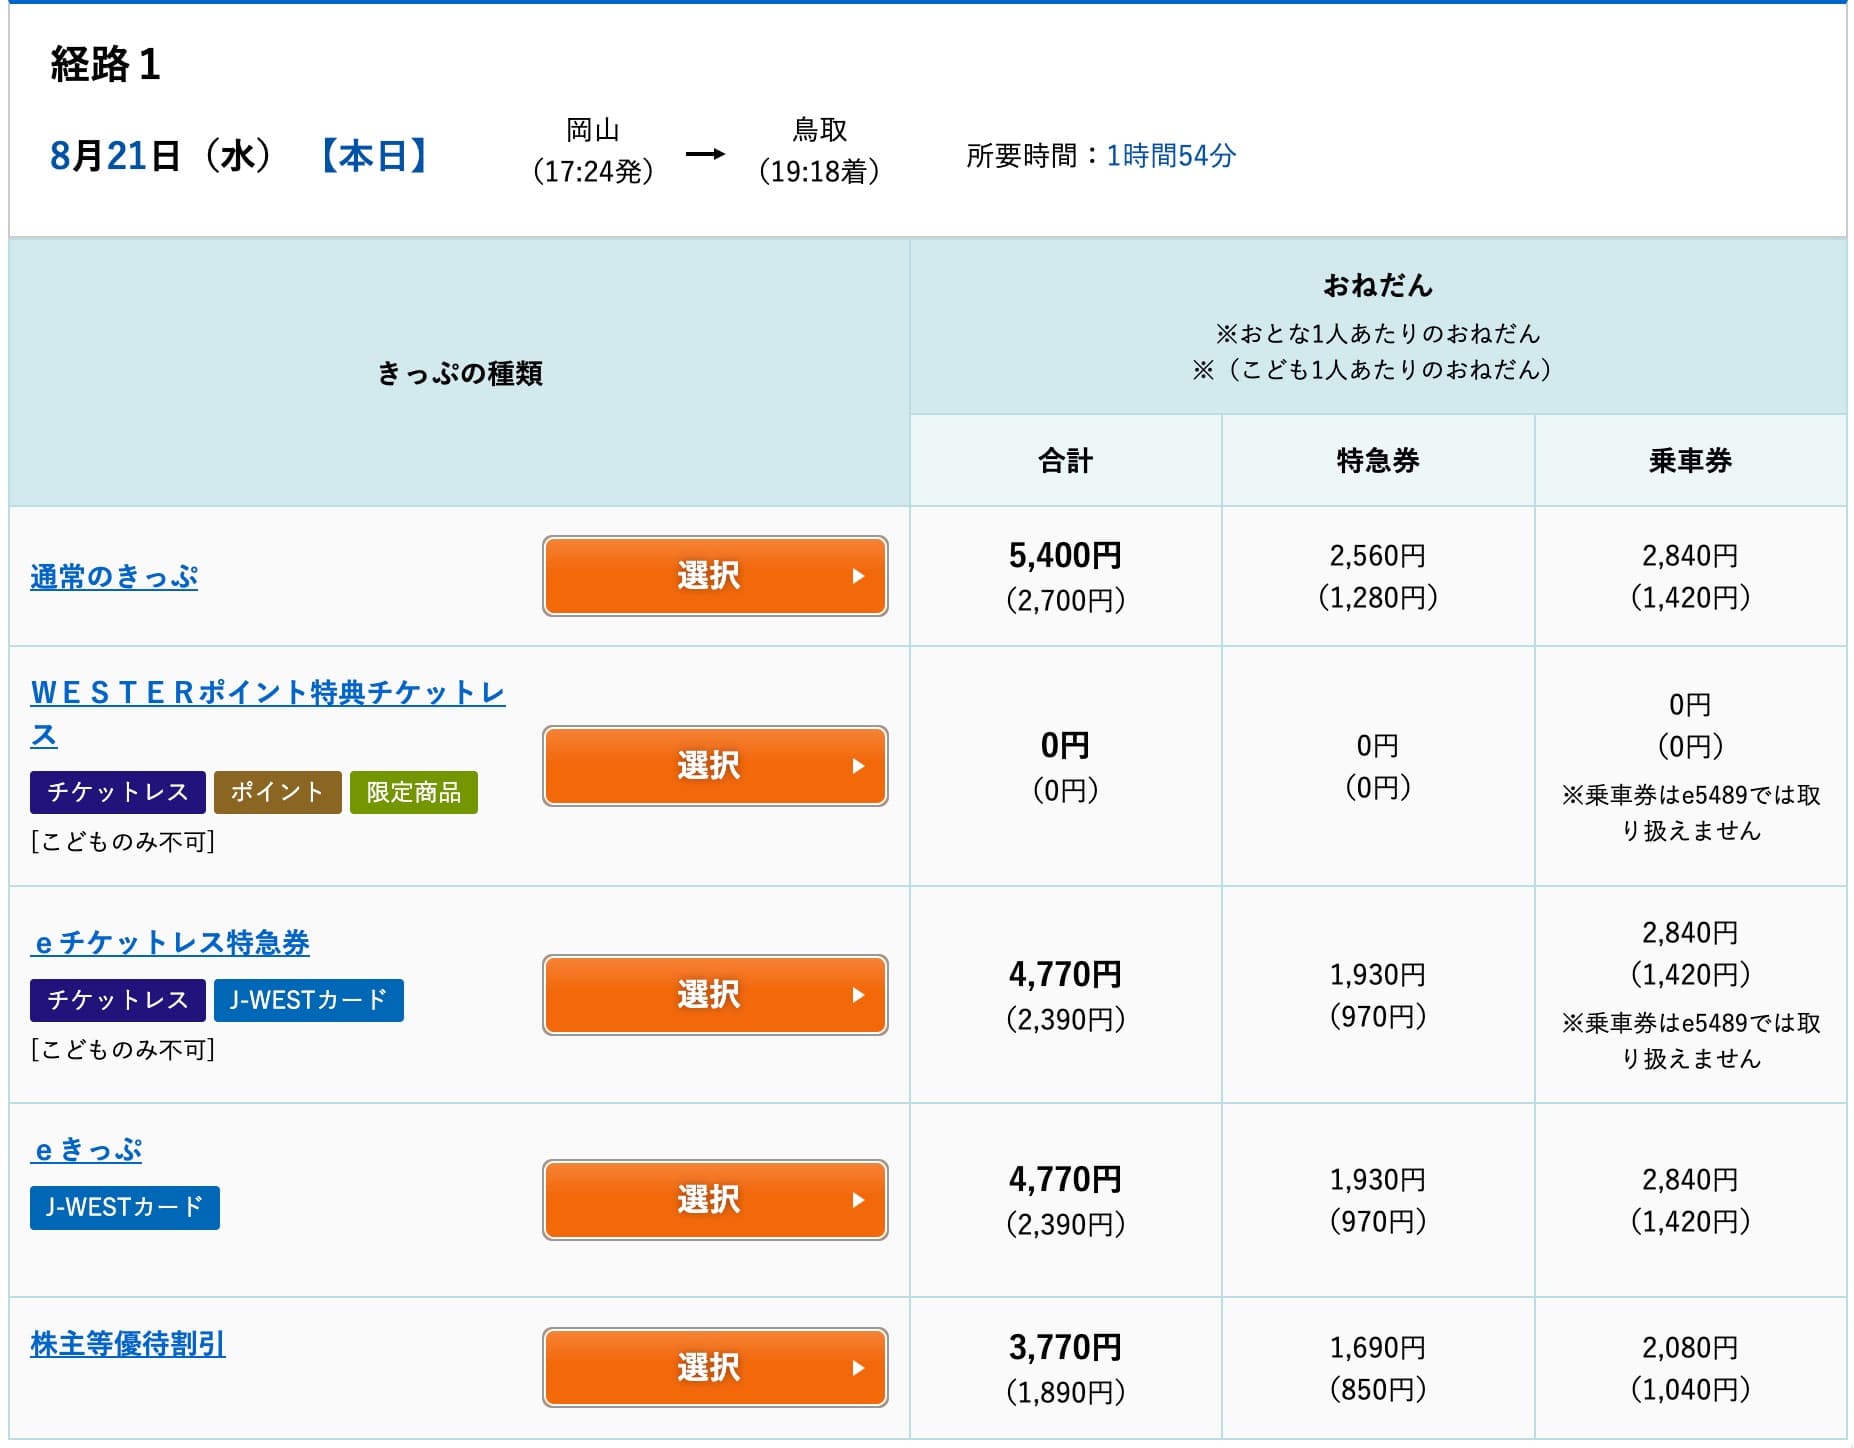Click the 【本日】 label
The width and height of the screenshot is (1854, 1448).
pyautogui.click(x=374, y=156)
